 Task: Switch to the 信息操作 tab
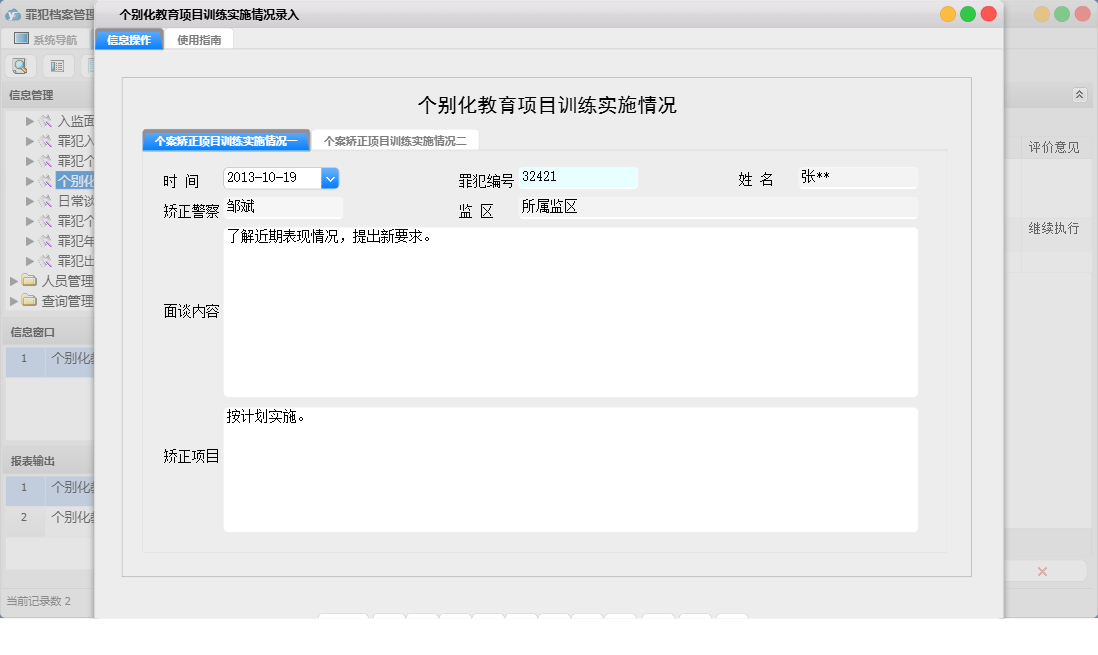[129, 40]
